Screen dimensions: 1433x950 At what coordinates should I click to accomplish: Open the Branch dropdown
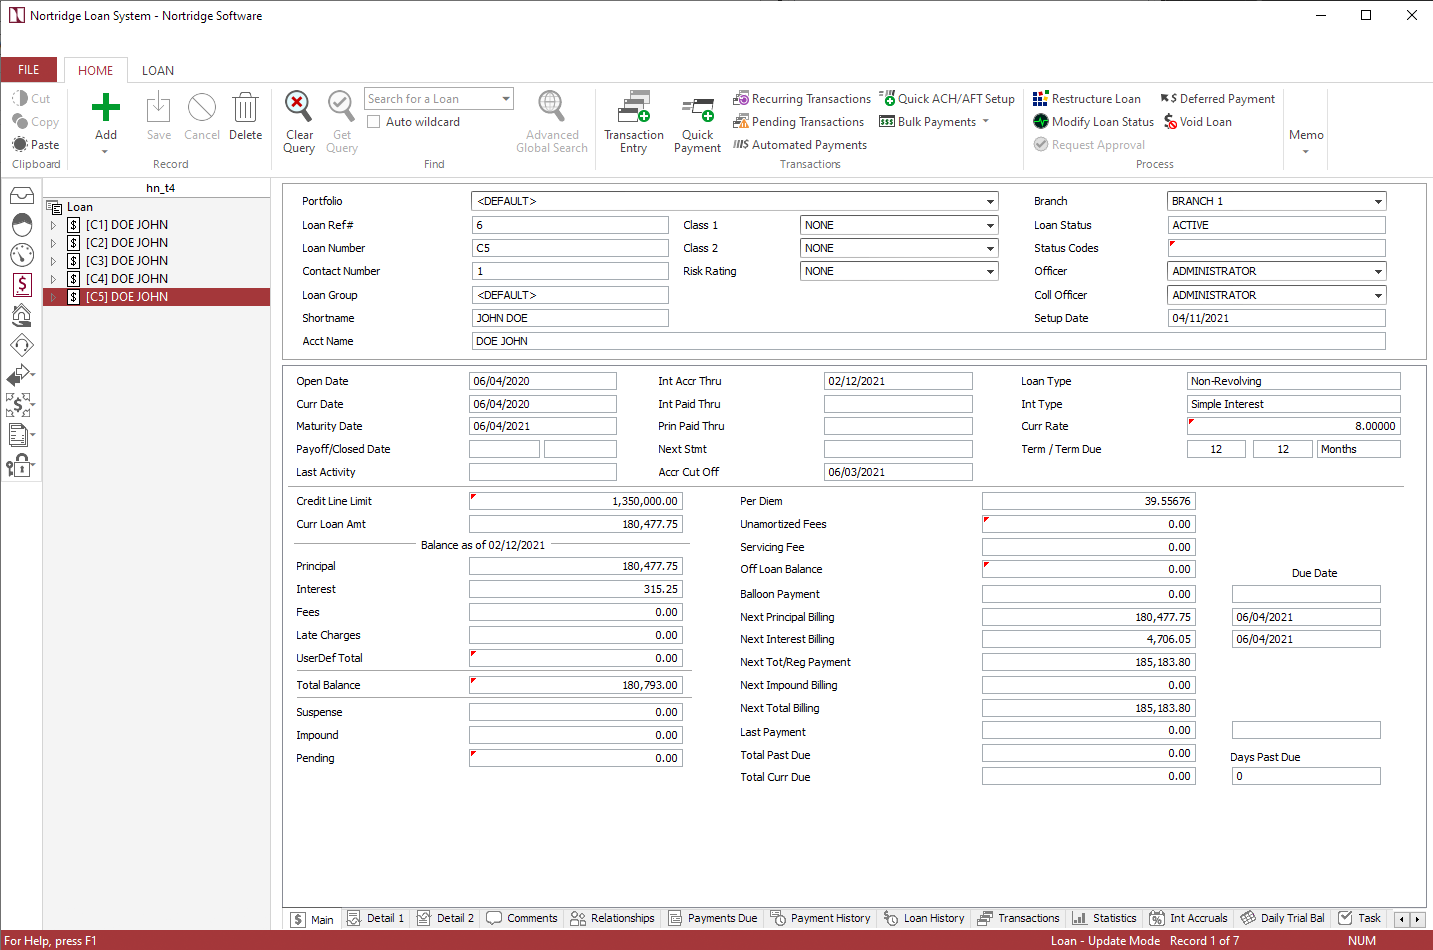tap(1378, 202)
